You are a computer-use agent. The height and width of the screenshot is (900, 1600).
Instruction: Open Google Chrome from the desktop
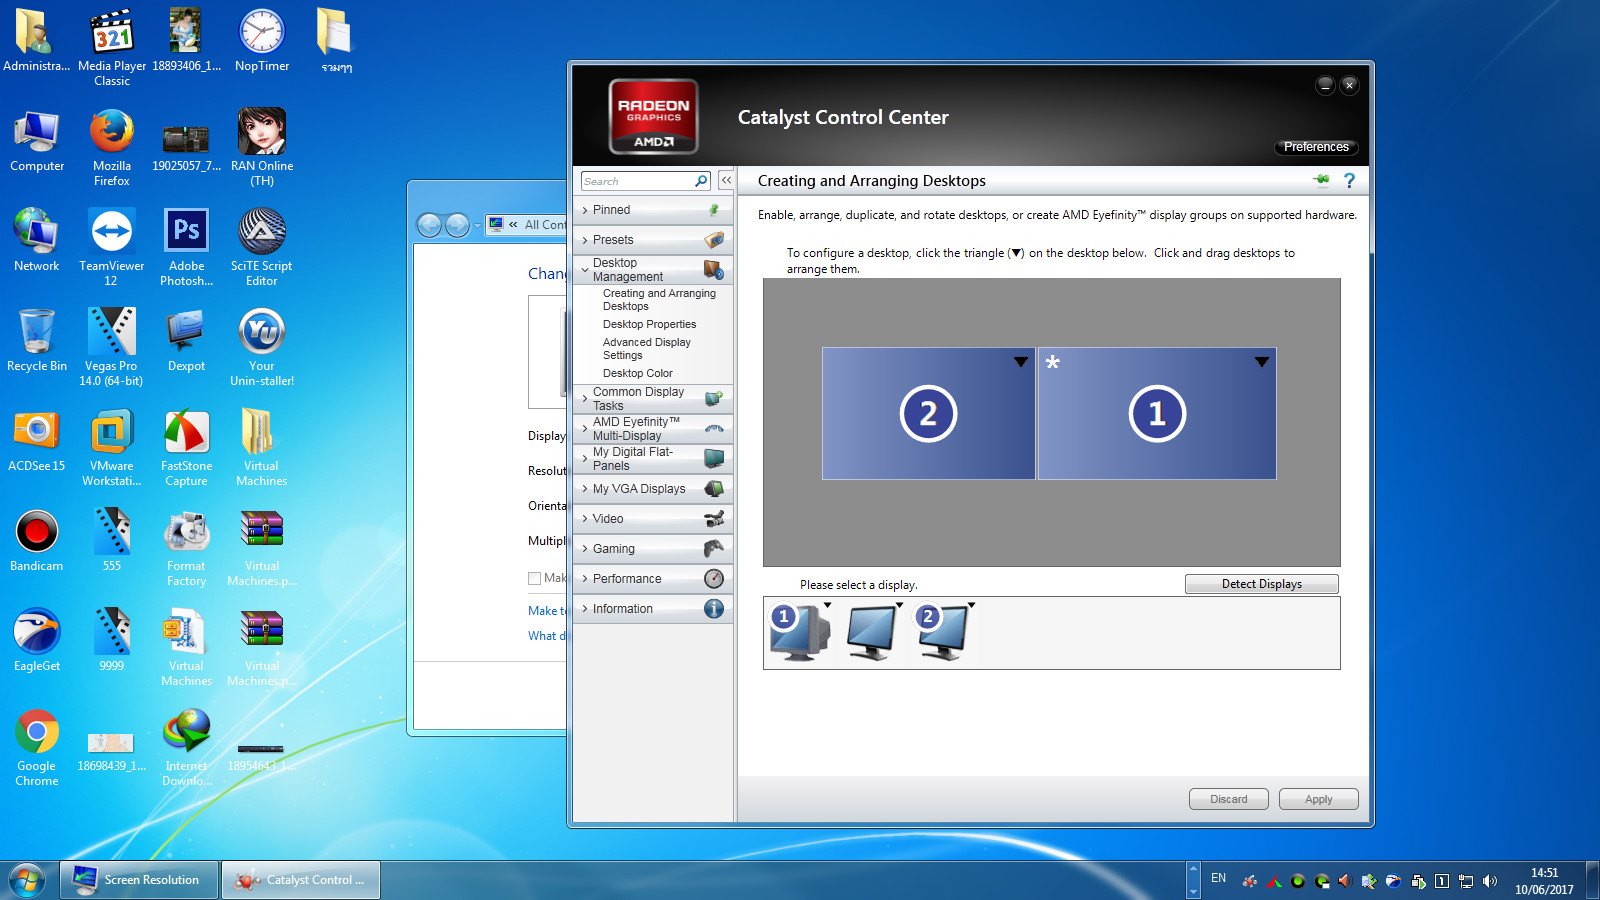pos(37,732)
